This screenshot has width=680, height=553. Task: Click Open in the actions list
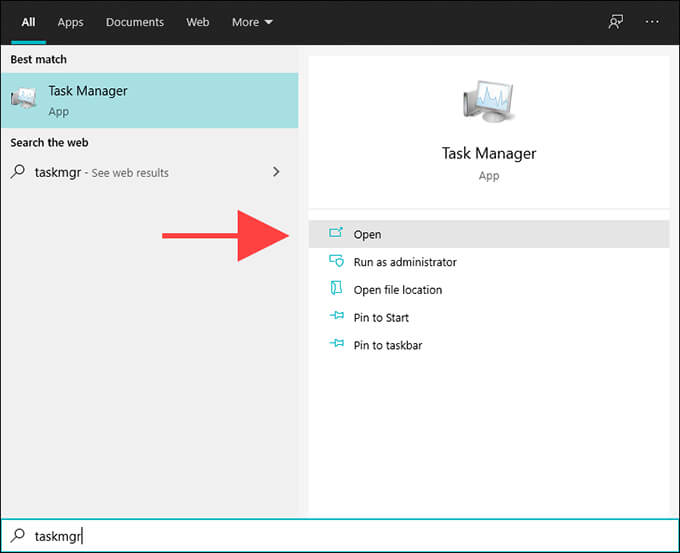click(x=489, y=234)
